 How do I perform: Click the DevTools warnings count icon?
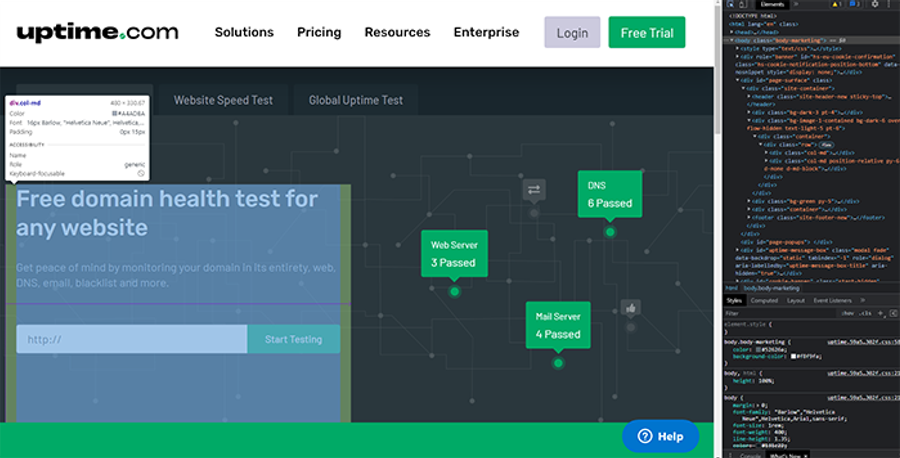pos(836,4)
